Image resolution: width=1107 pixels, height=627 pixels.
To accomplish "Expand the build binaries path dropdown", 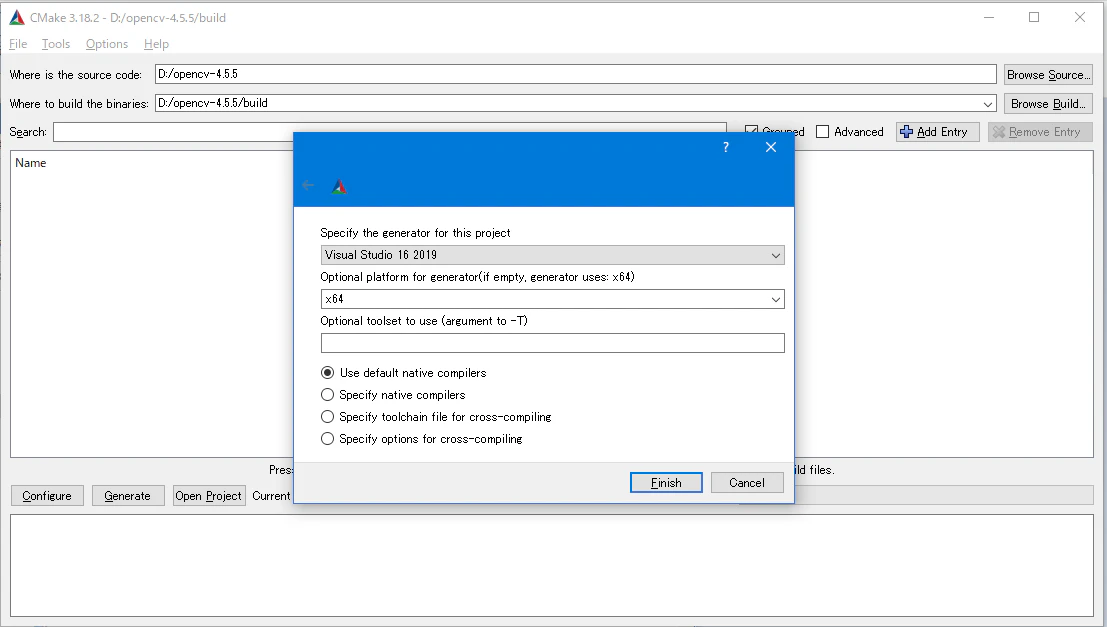I will [x=988, y=104].
